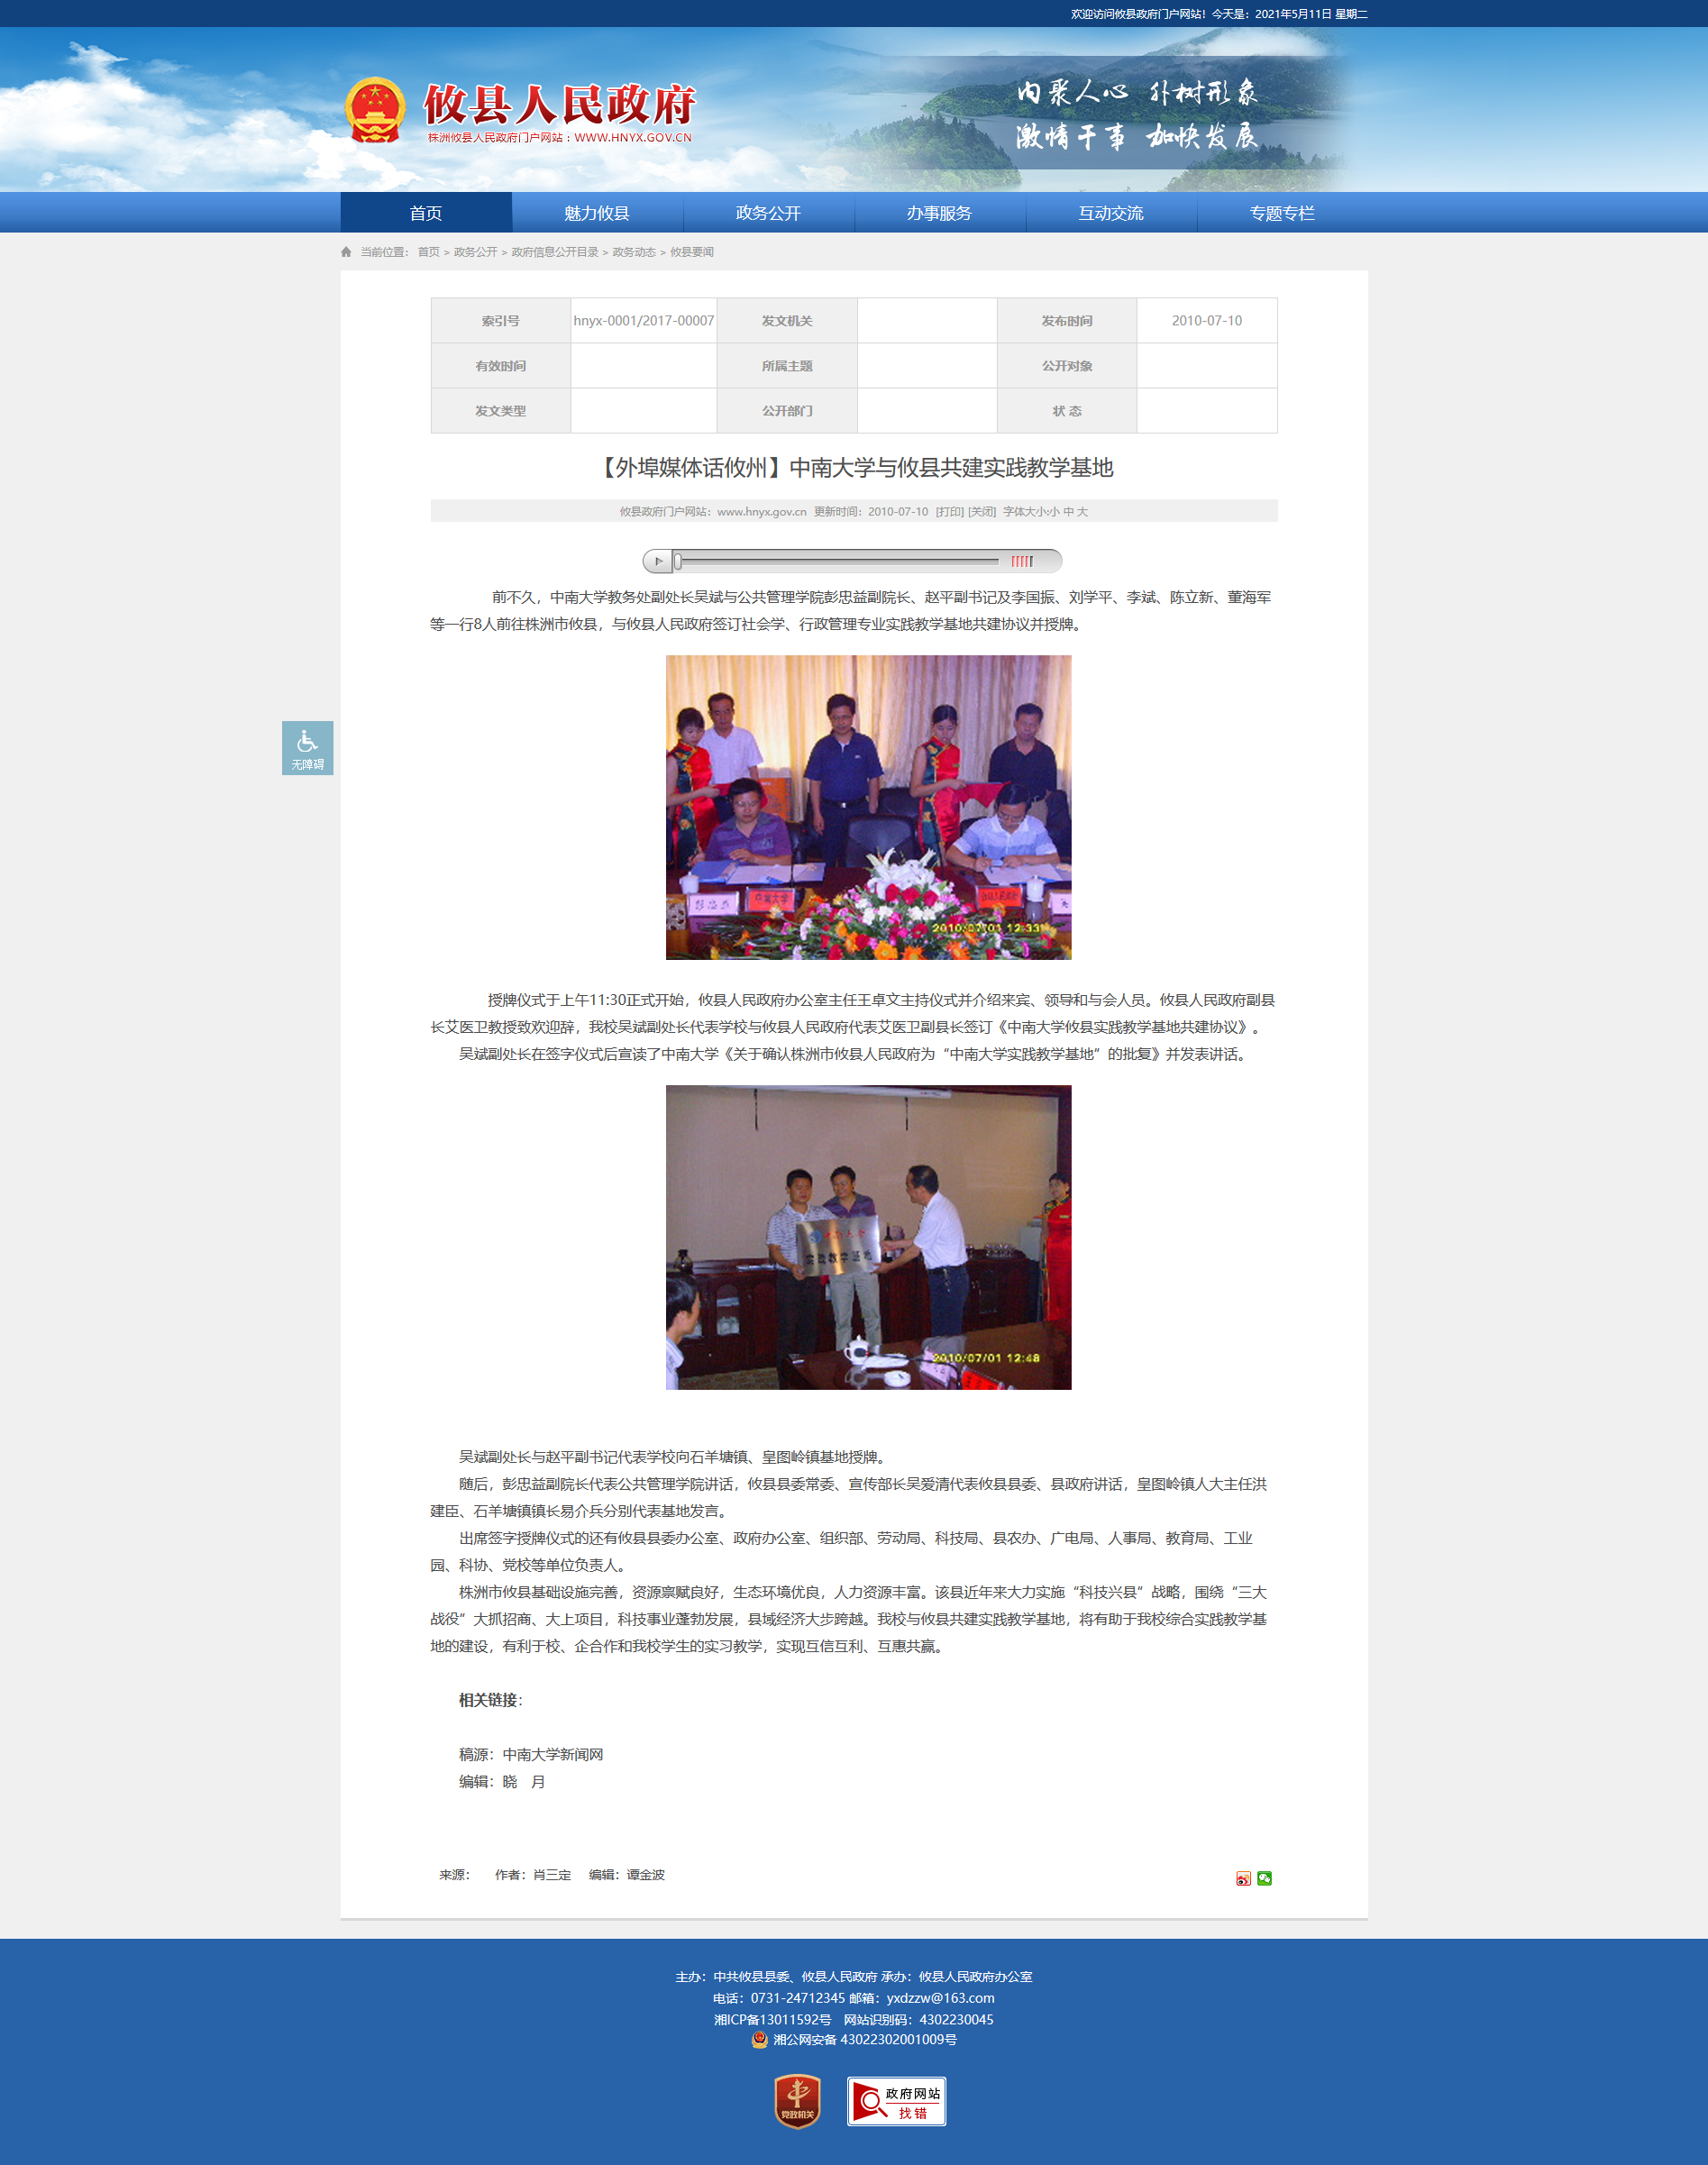The width and height of the screenshot is (1708, 2165).
Task: Click the [关闭] close link
Action: click(981, 511)
